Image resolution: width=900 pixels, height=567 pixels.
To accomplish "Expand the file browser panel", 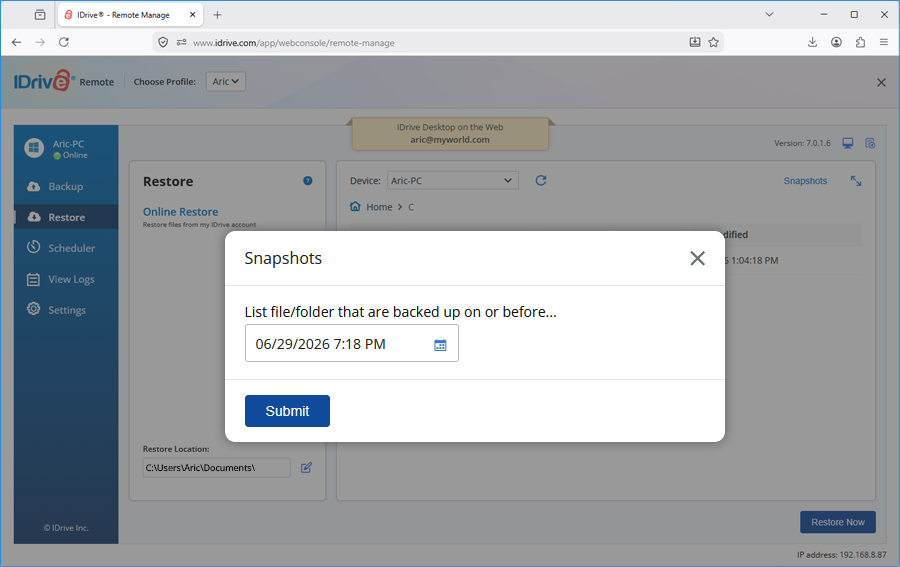I will [x=856, y=181].
